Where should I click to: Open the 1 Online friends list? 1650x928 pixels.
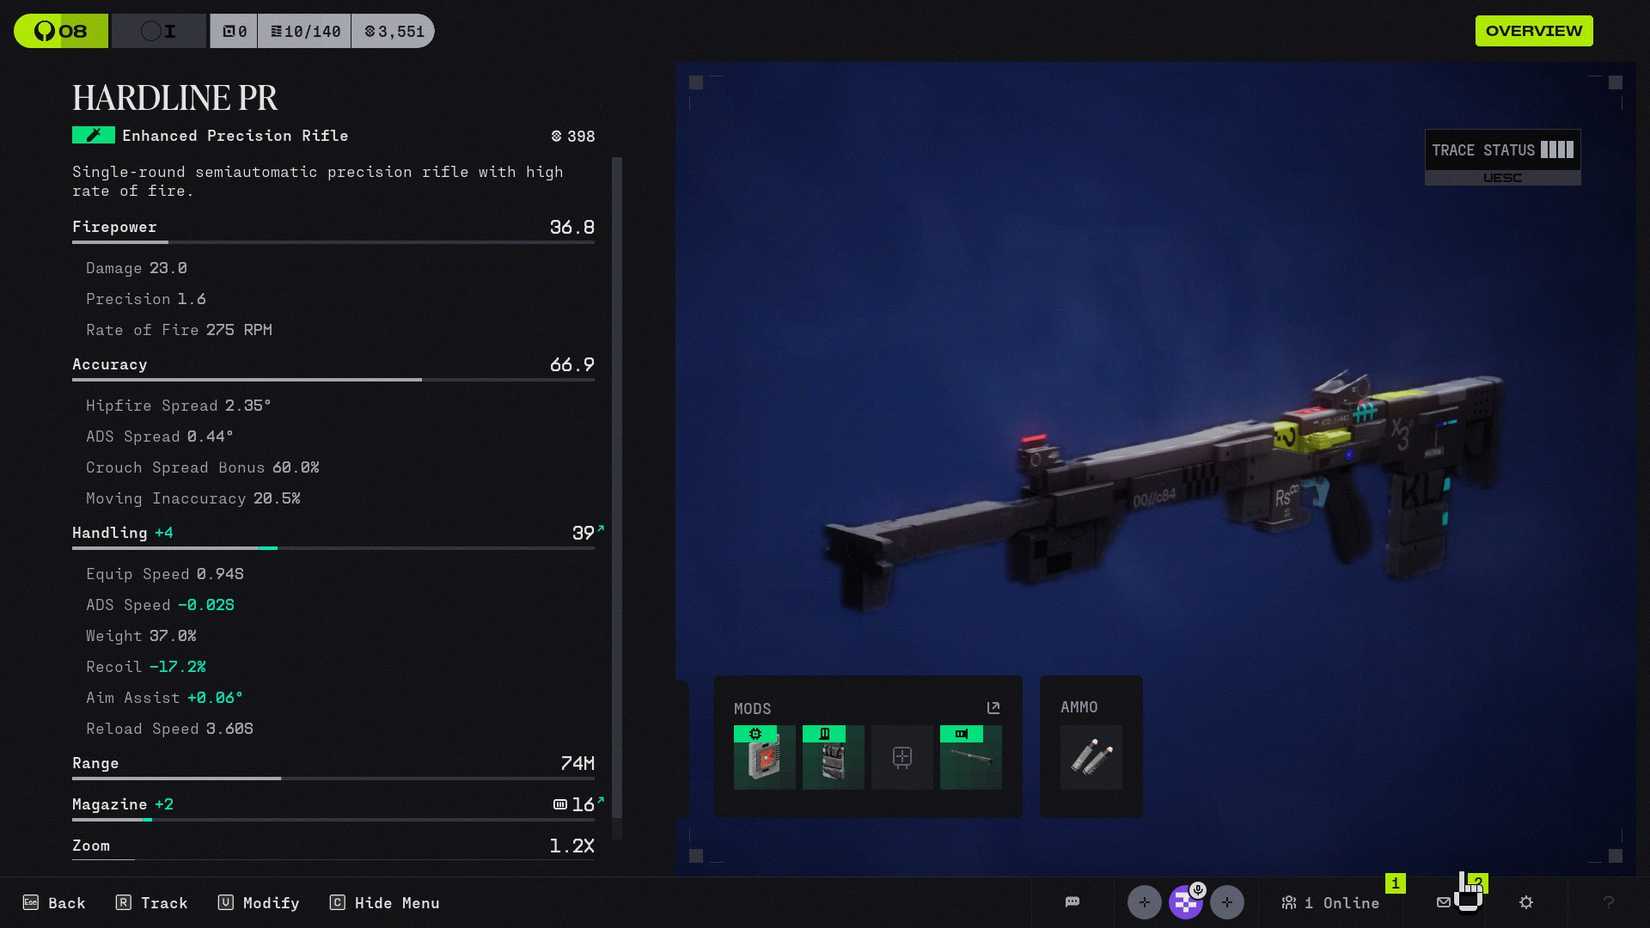point(1330,903)
